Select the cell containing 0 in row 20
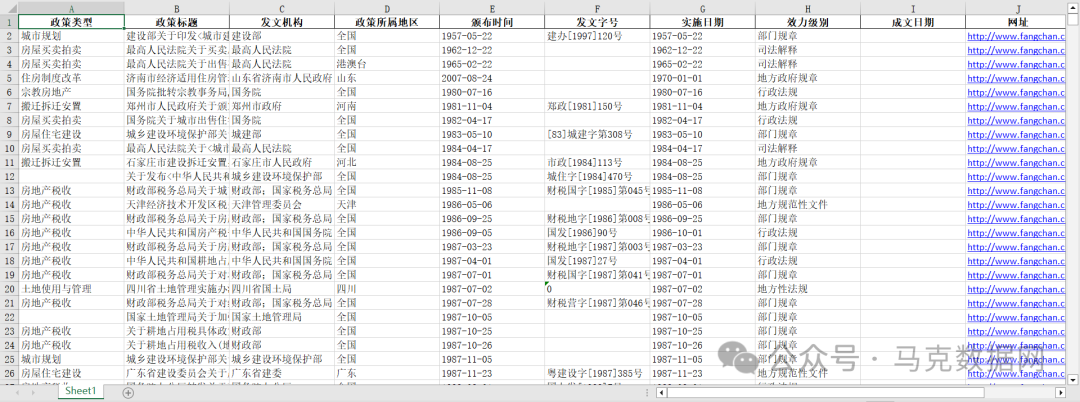The image size is (1080, 402). click(597, 288)
